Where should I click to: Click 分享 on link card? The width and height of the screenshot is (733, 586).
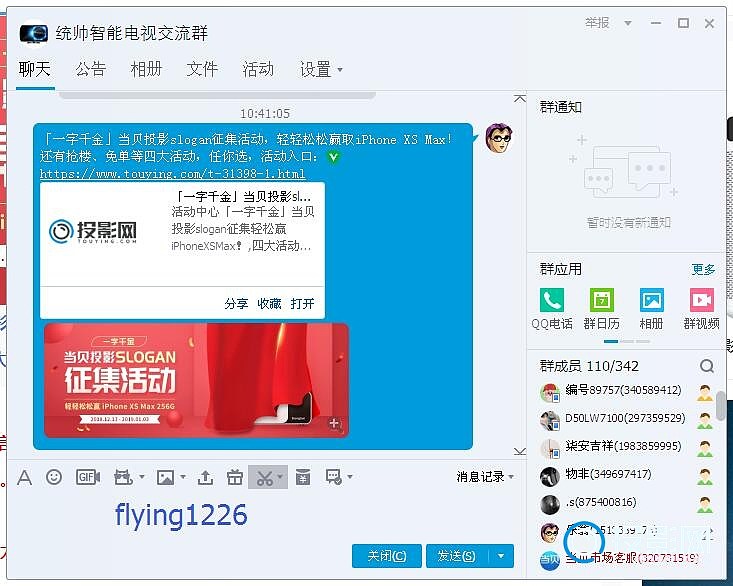[x=236, y=304]
